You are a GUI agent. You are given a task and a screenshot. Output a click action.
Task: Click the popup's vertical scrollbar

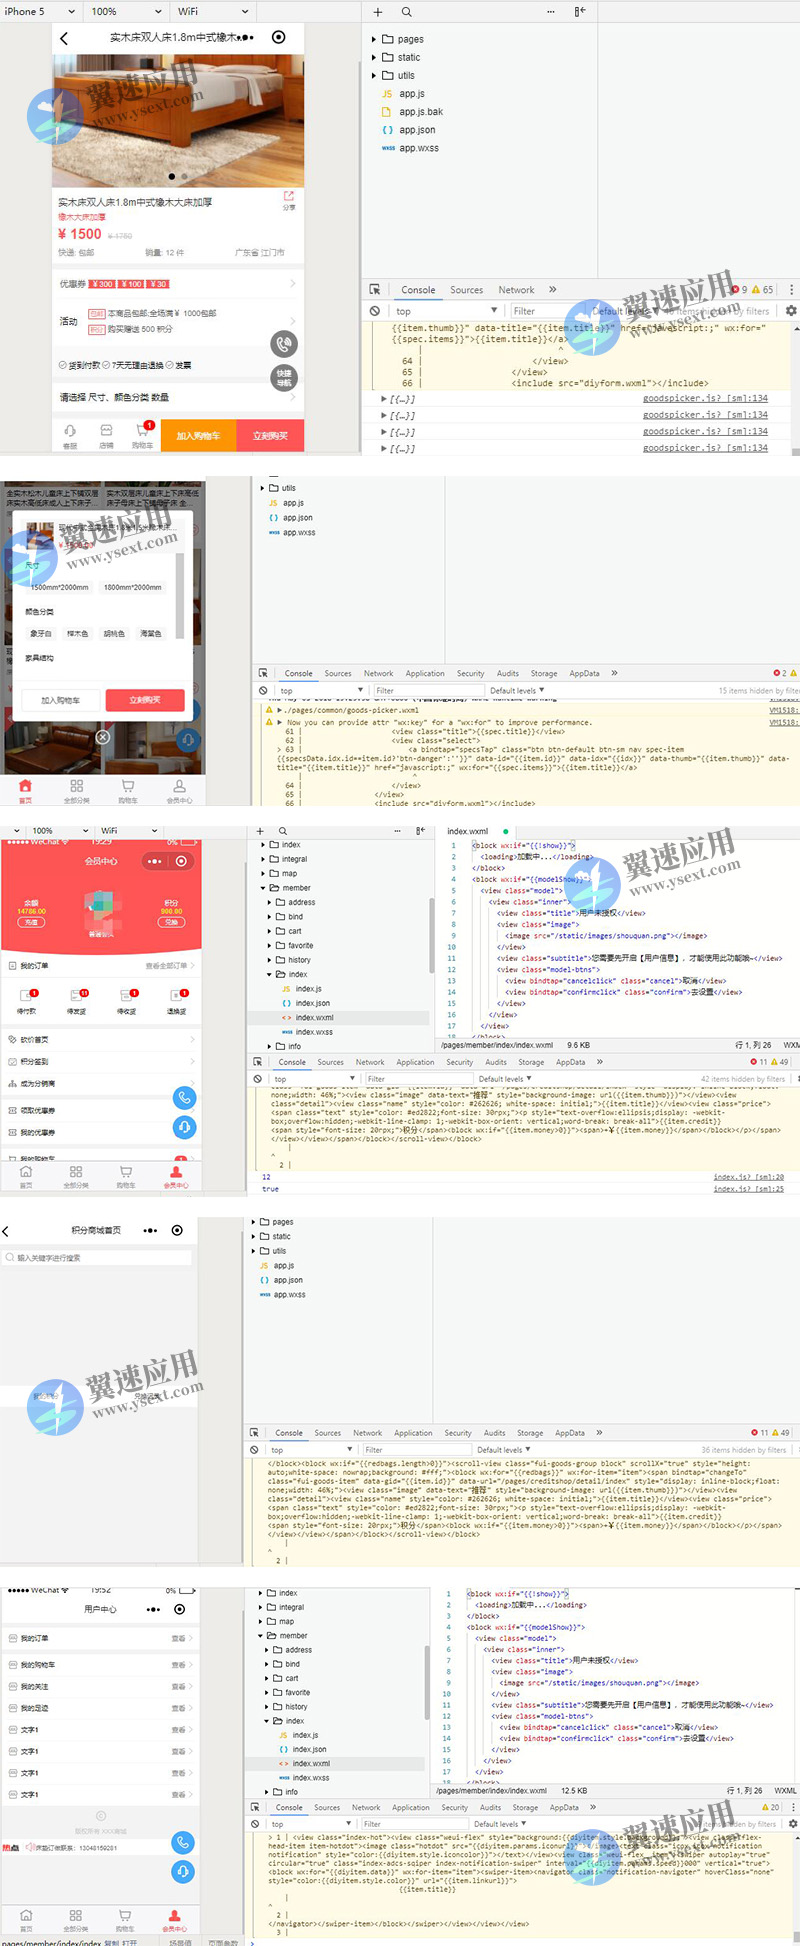[180, 595]
